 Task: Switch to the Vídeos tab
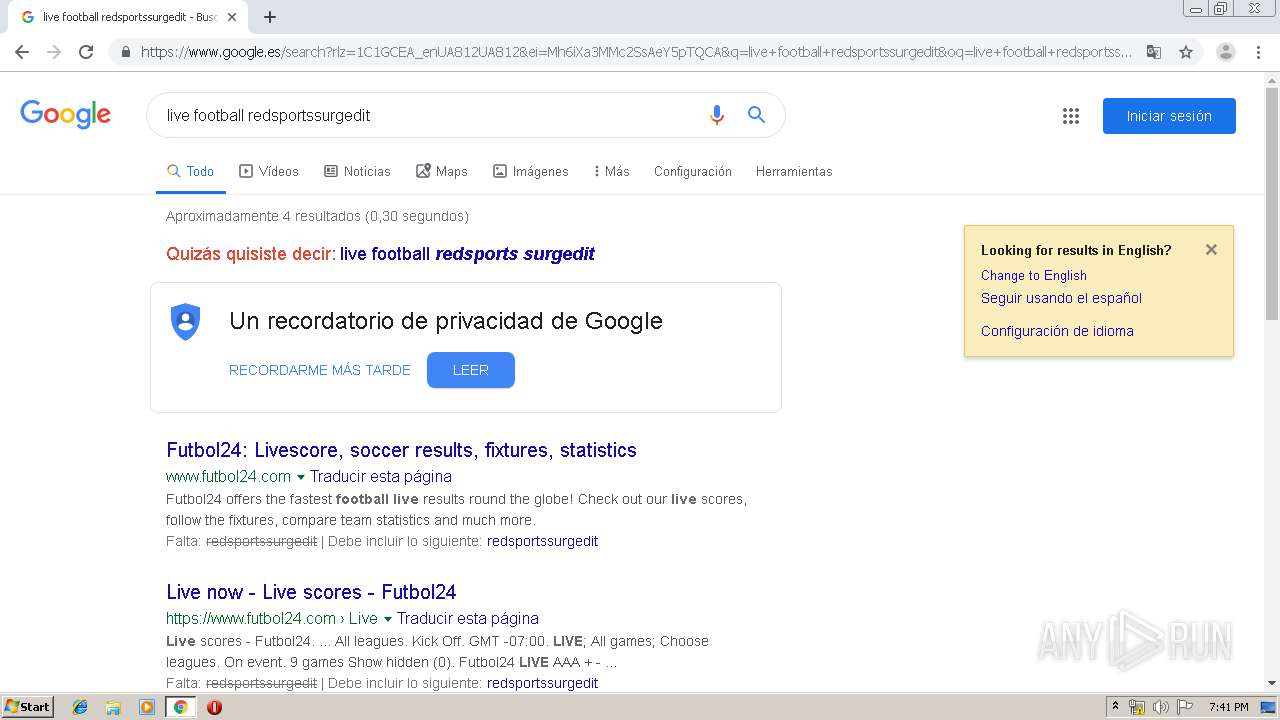(x=269, y=171)
